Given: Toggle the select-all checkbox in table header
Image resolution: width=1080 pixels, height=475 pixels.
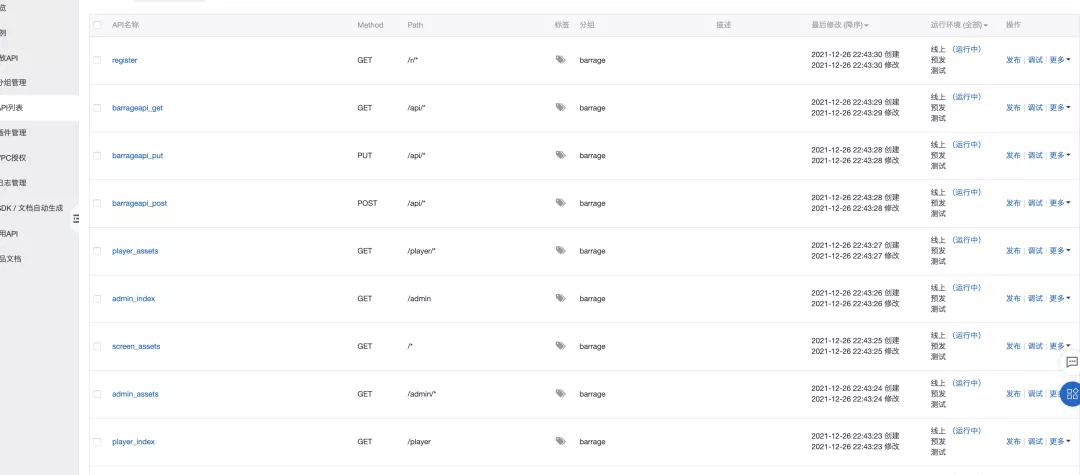Looking at the screenshot, I should click(x=97, y=25).
